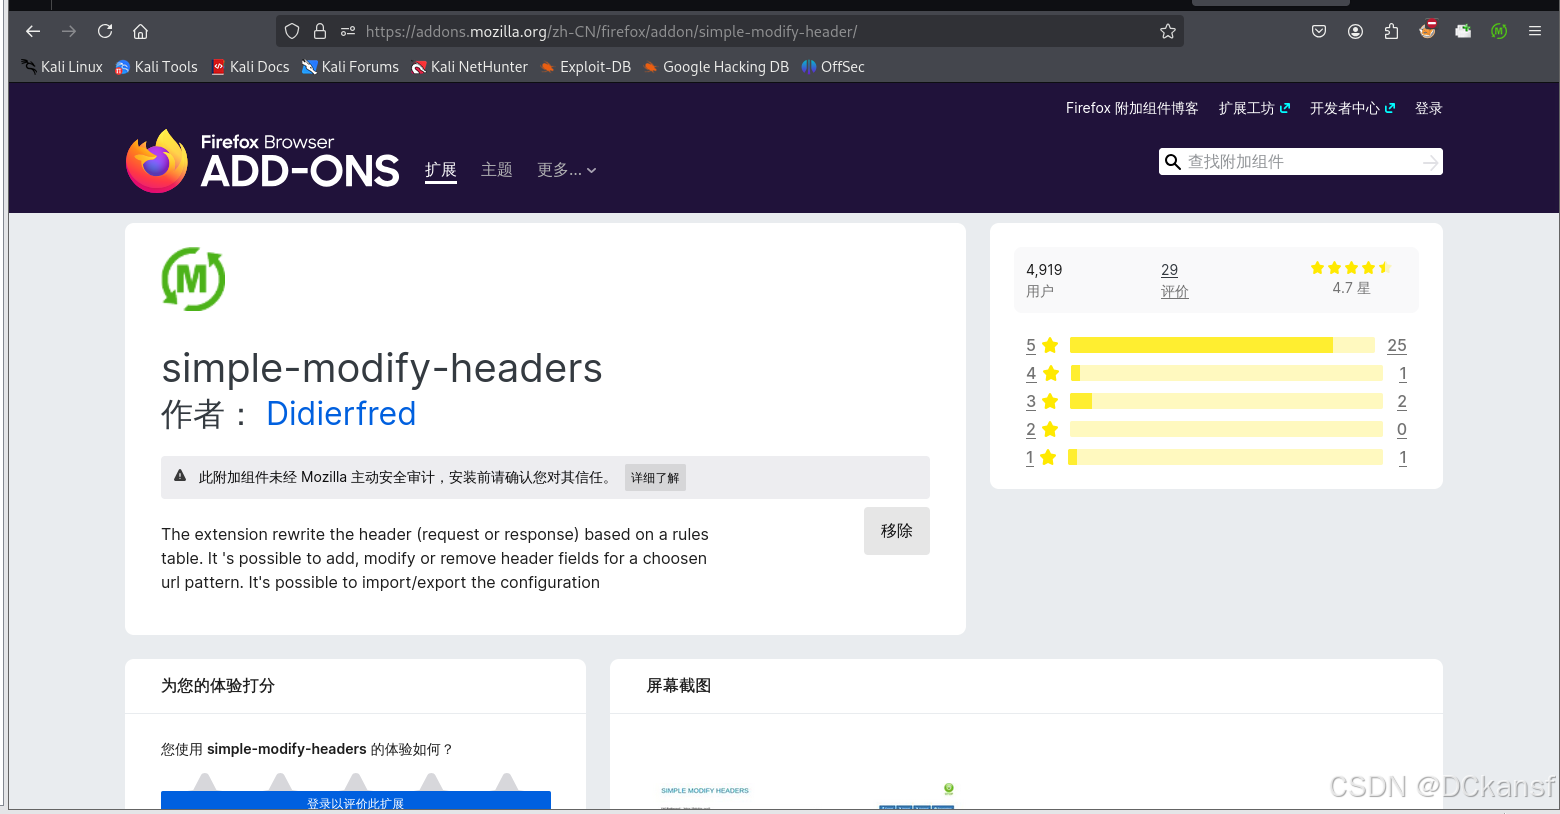Screen dimensions: 1560x814
Task: Submit search with the arrow icon
Action: [1431, 162]
